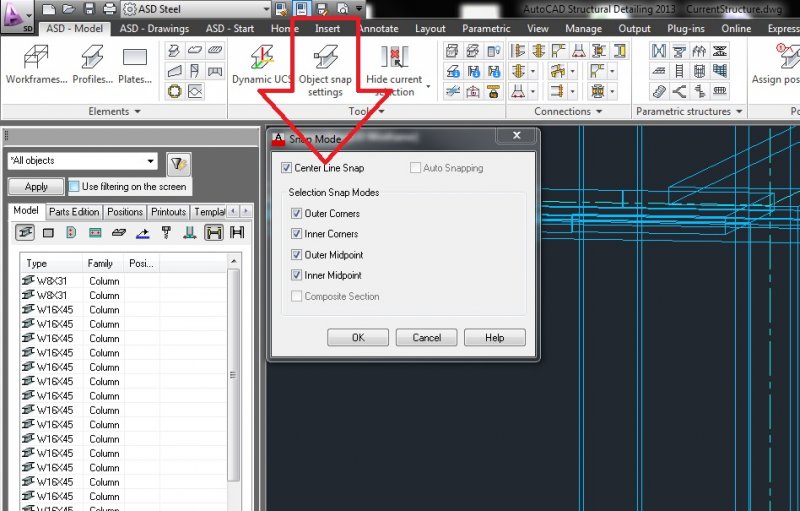Click the hatched grating element icon
This screenshot has height=511, width=800.
(x=215, y=50)
